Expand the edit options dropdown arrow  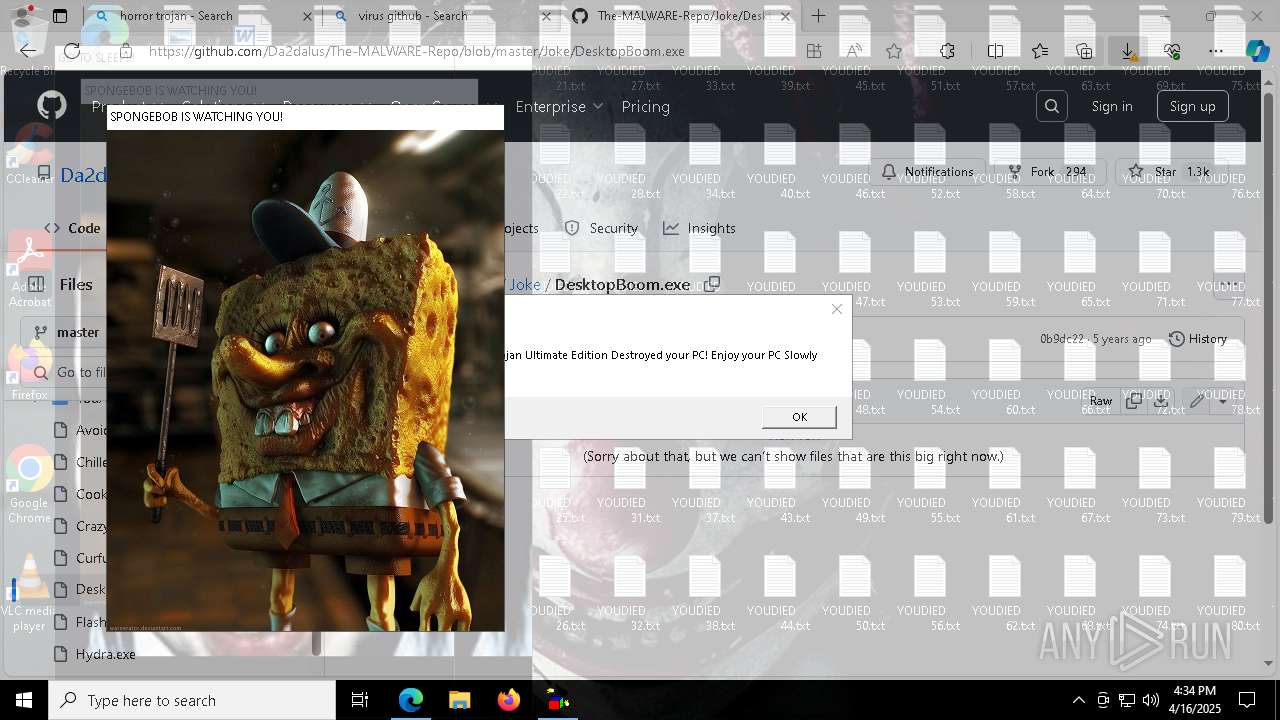(1223, 401)
